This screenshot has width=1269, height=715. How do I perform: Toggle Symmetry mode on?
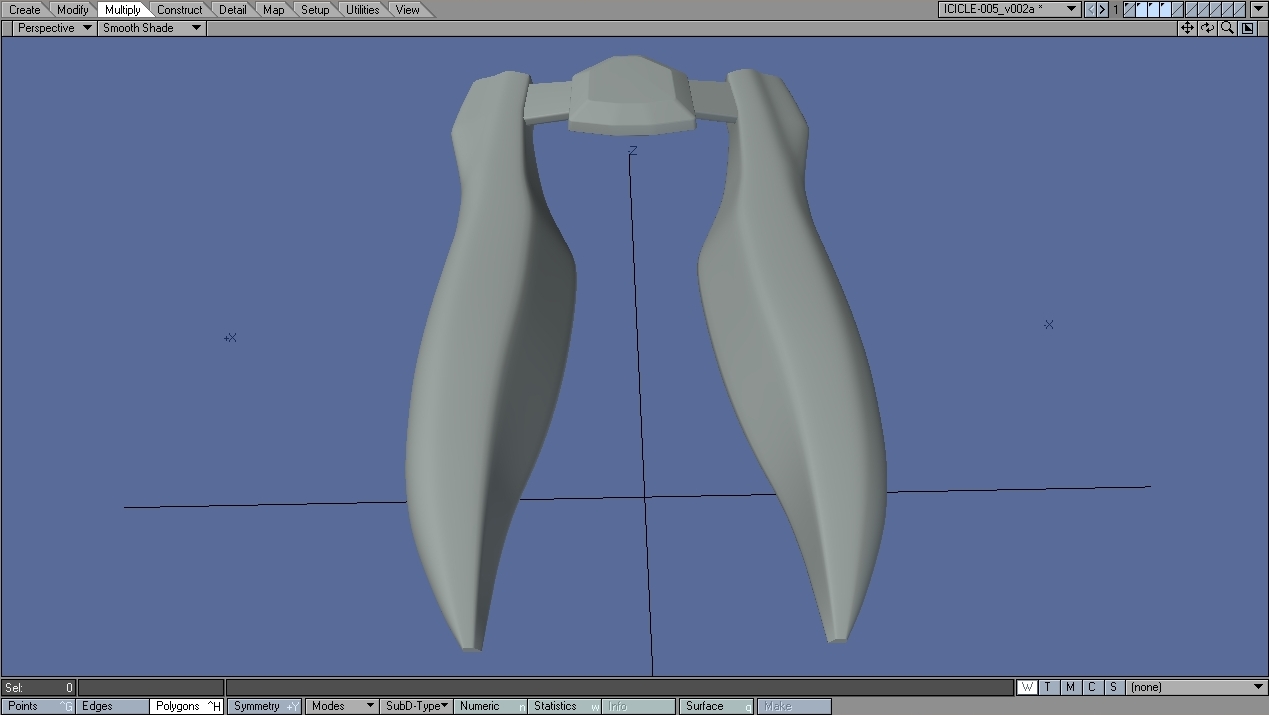265,706
